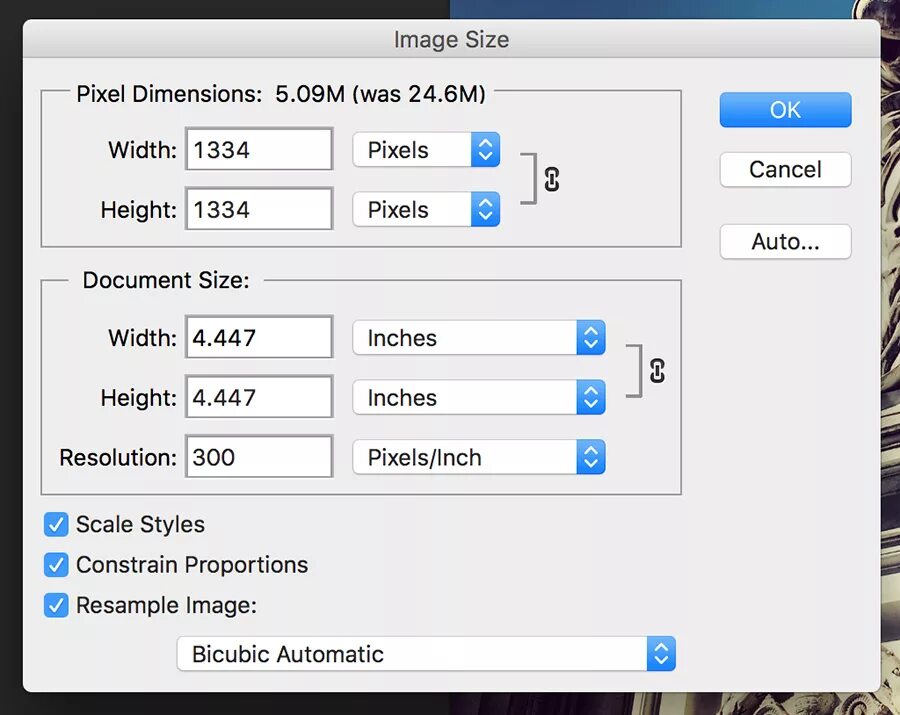Click the pixel Width input field
The height and width of the screenshot is (715, 900).
pos(259,150)
